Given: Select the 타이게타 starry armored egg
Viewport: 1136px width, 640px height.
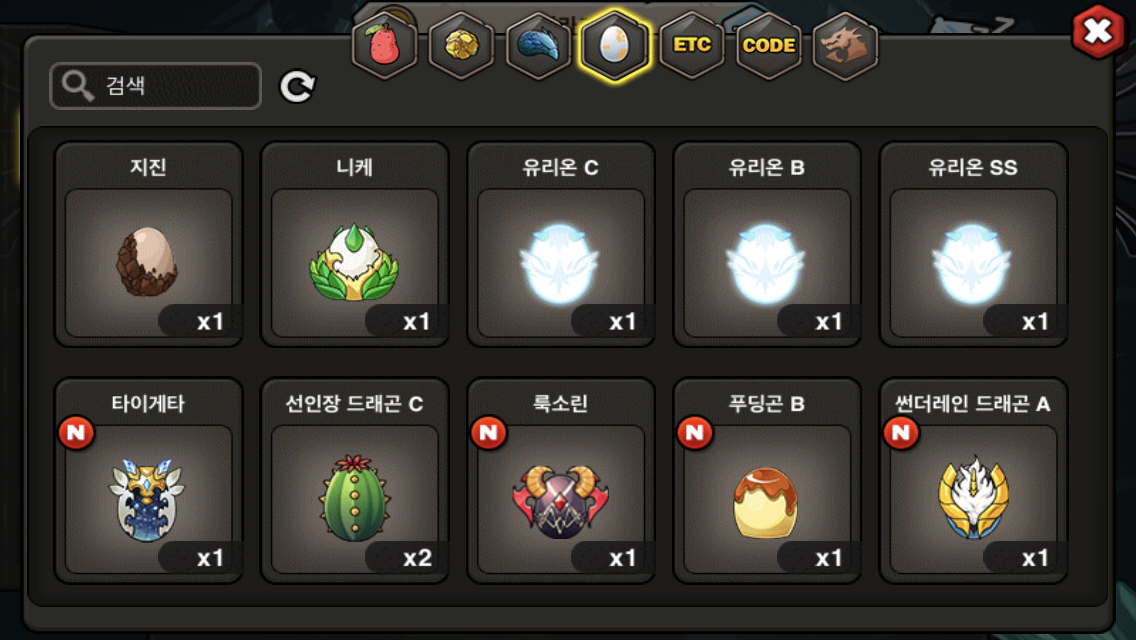Looking at the screenshot, I should coord(149,481).
